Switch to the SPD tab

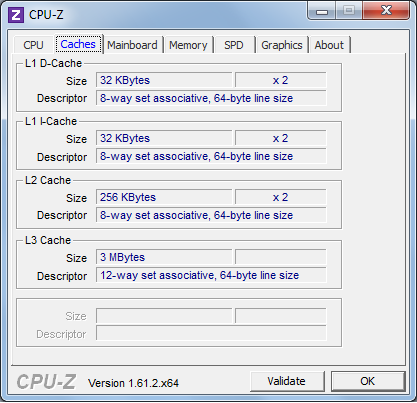click(x=234, y=45)
